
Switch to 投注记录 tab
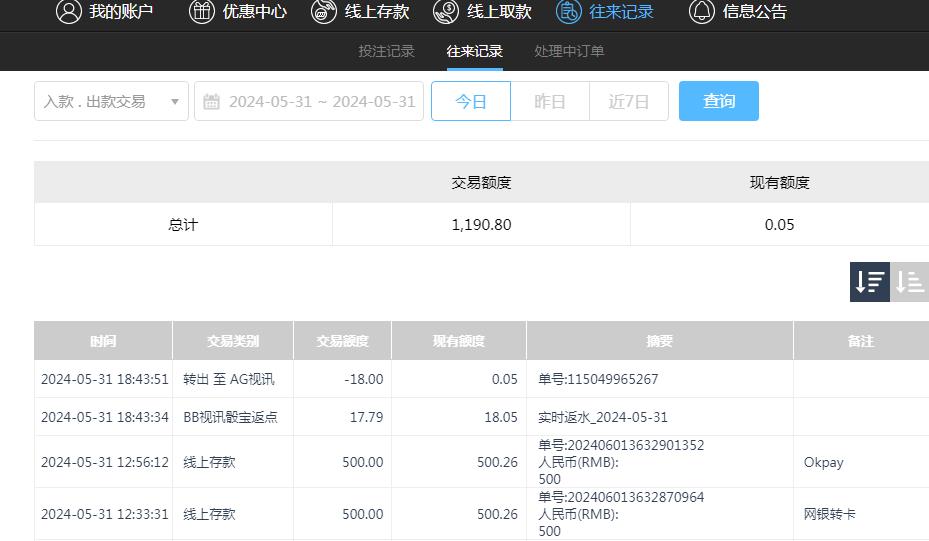(386, 51)
